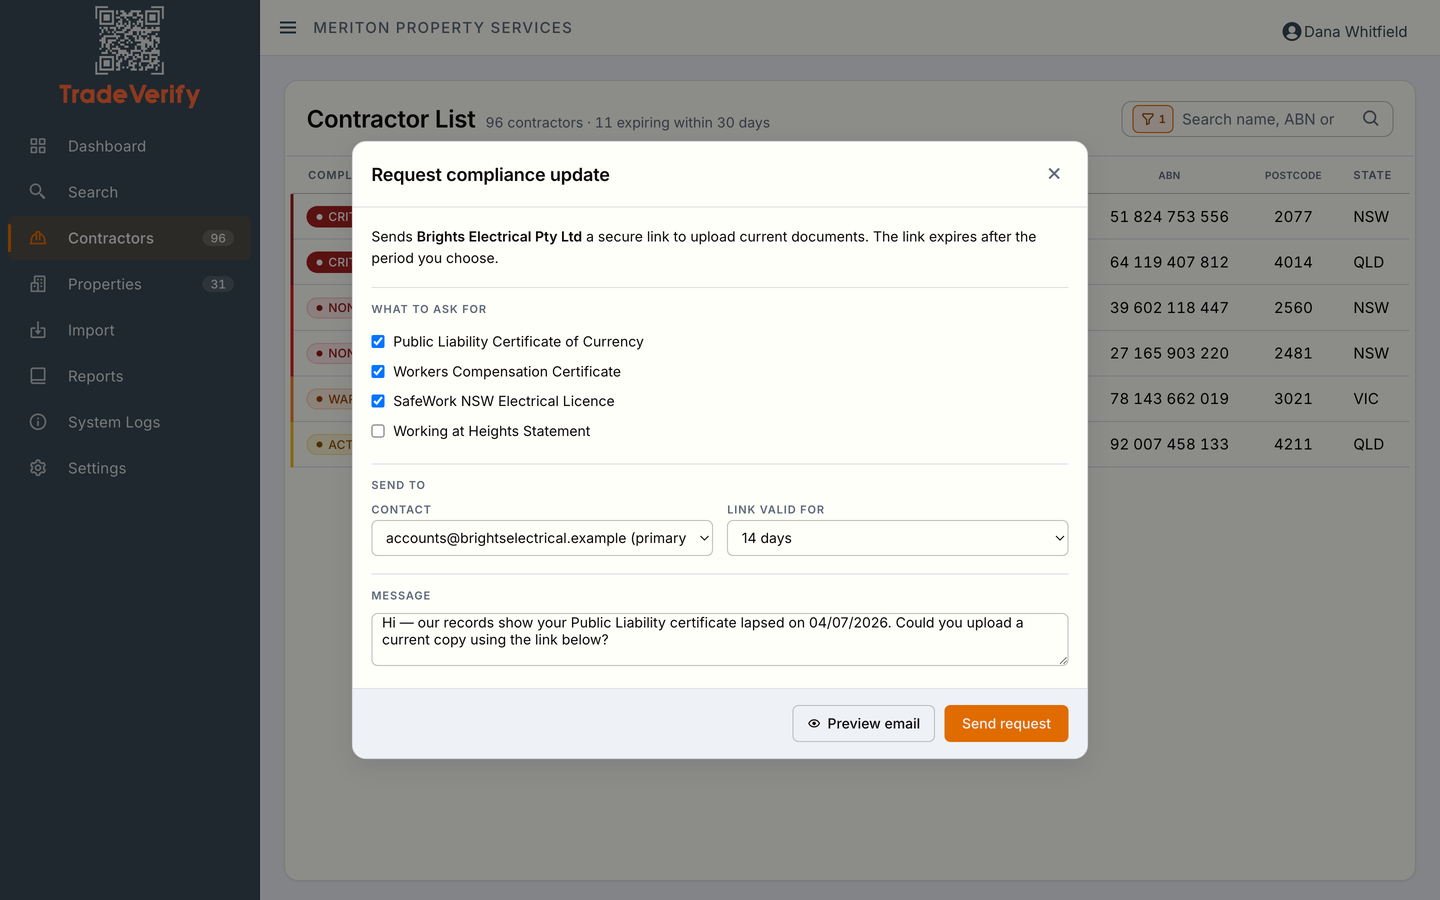Click the TradeVerify QR logo
The image size is (1440, 900).
[x=129, y=40]
